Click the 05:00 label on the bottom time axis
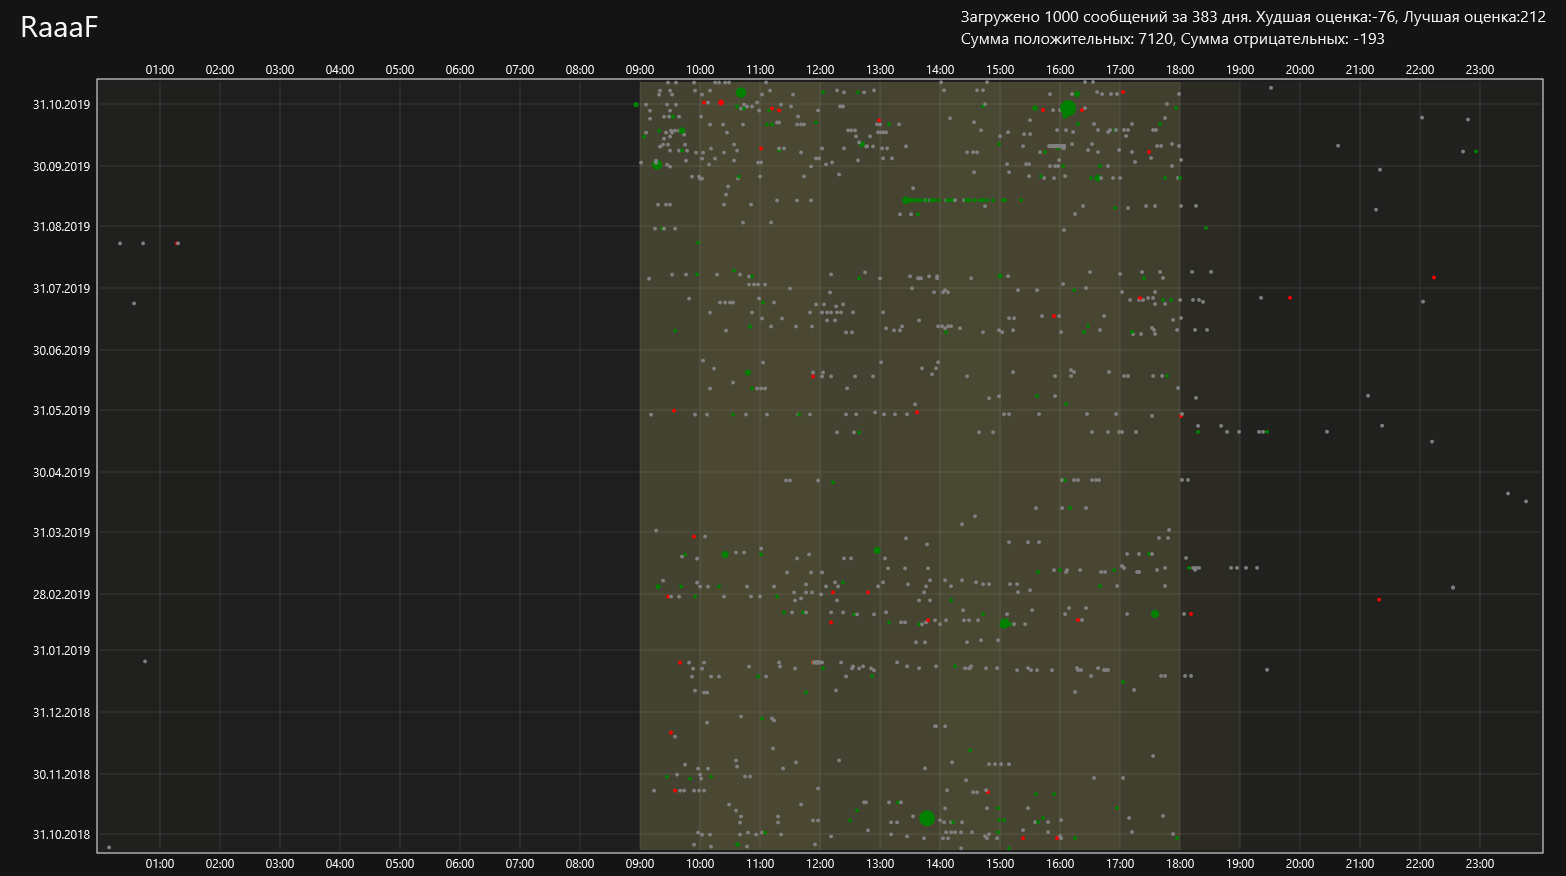 coord(400,864)
